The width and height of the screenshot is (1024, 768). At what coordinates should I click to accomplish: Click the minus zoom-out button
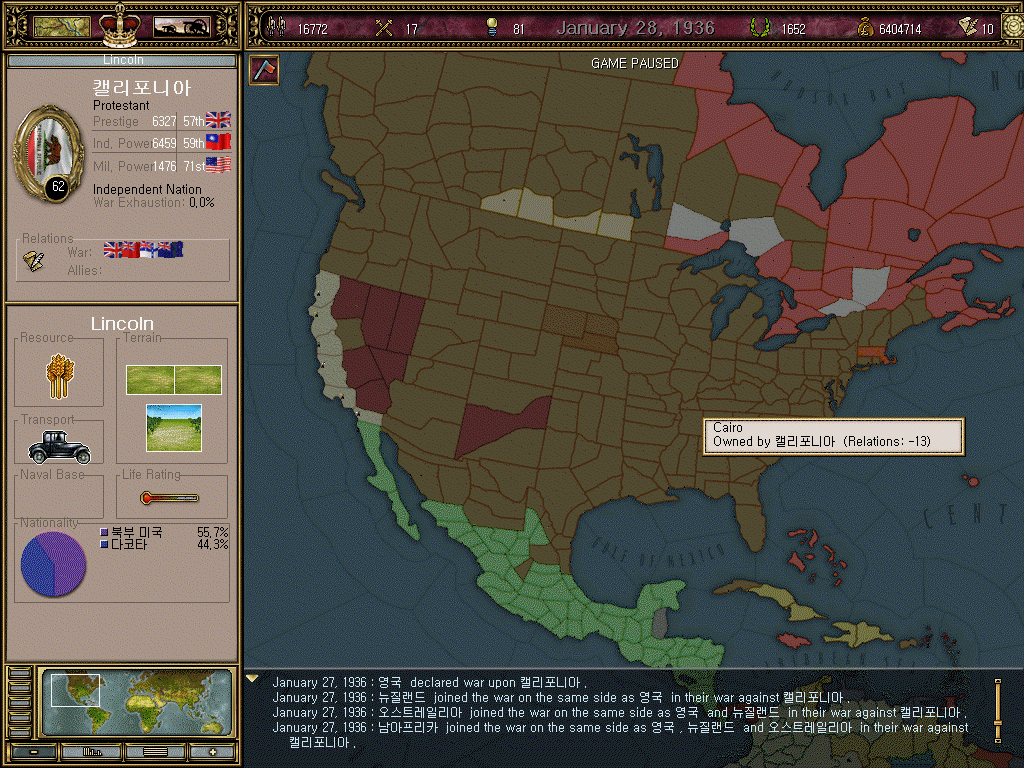33,752
